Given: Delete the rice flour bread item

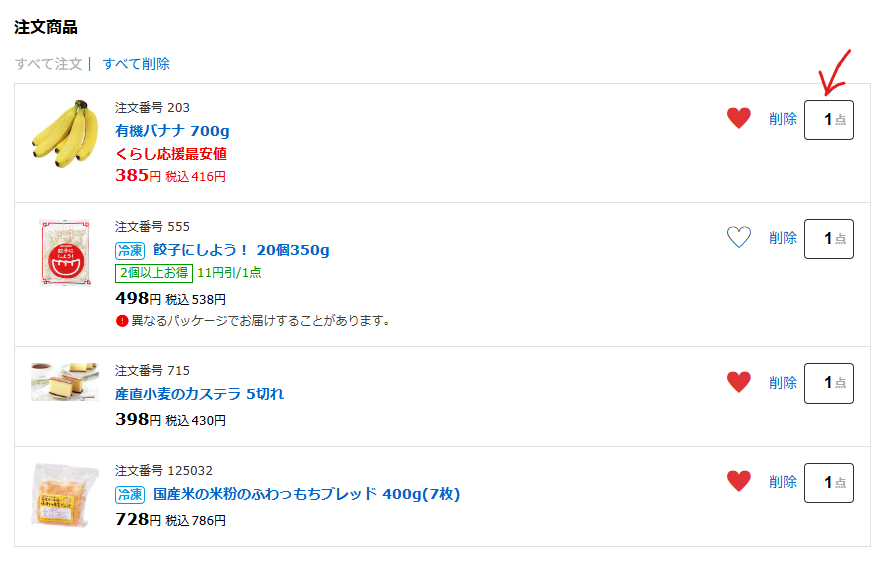Looking at the screenshot, I should (783, 482).
